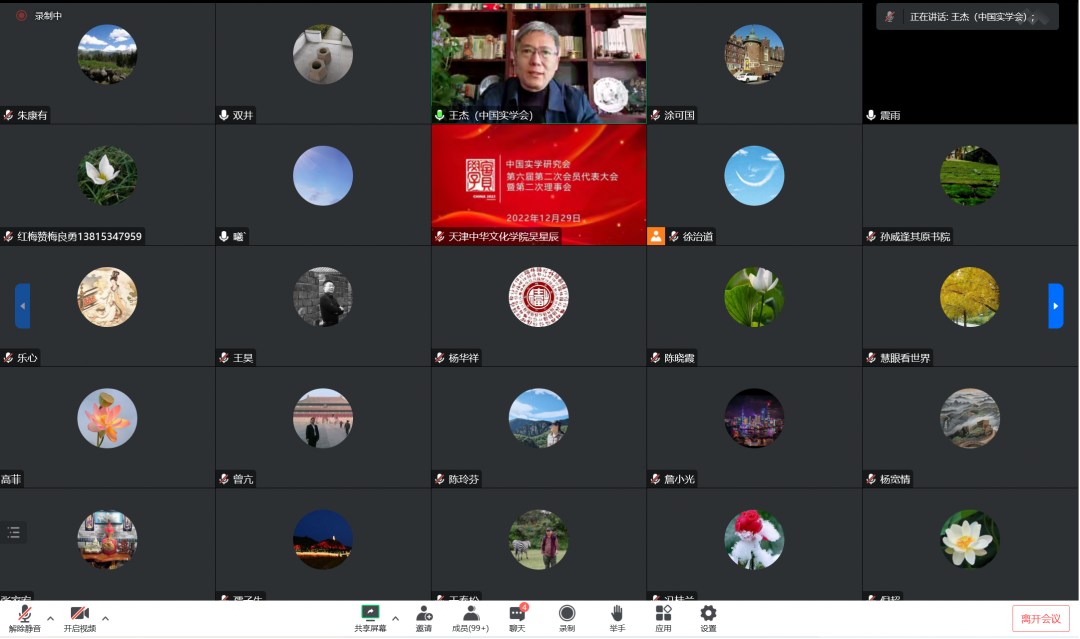The width and height of the screenshot is (1080, 639).
Task: Open the 成员 participants list
Action: 470,617
